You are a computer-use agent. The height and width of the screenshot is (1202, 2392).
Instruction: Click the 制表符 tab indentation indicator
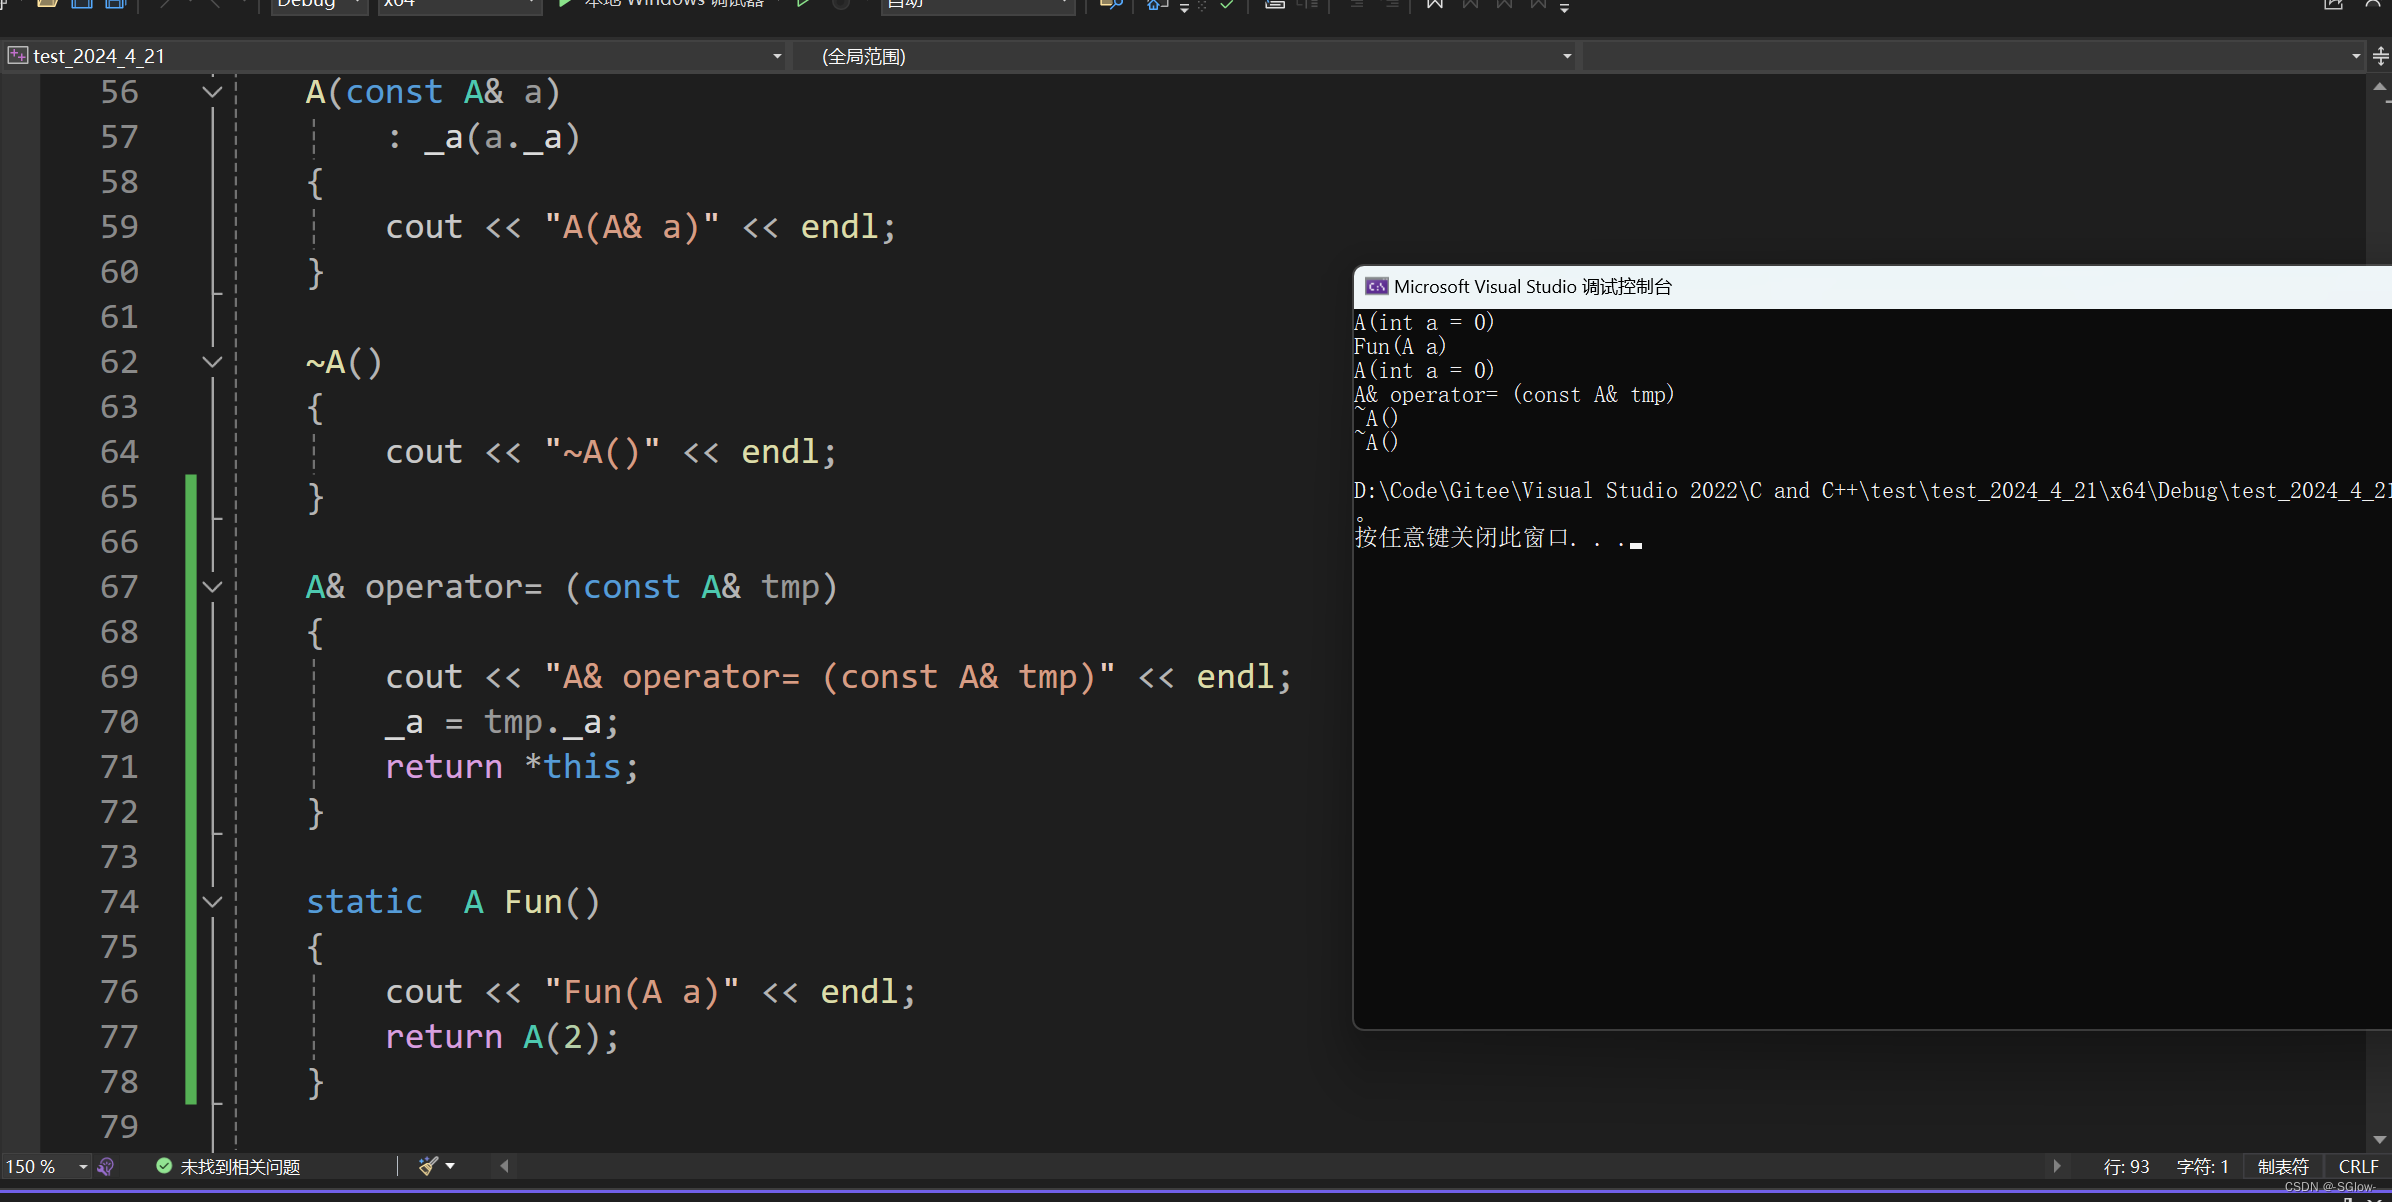point(2283,1166)
